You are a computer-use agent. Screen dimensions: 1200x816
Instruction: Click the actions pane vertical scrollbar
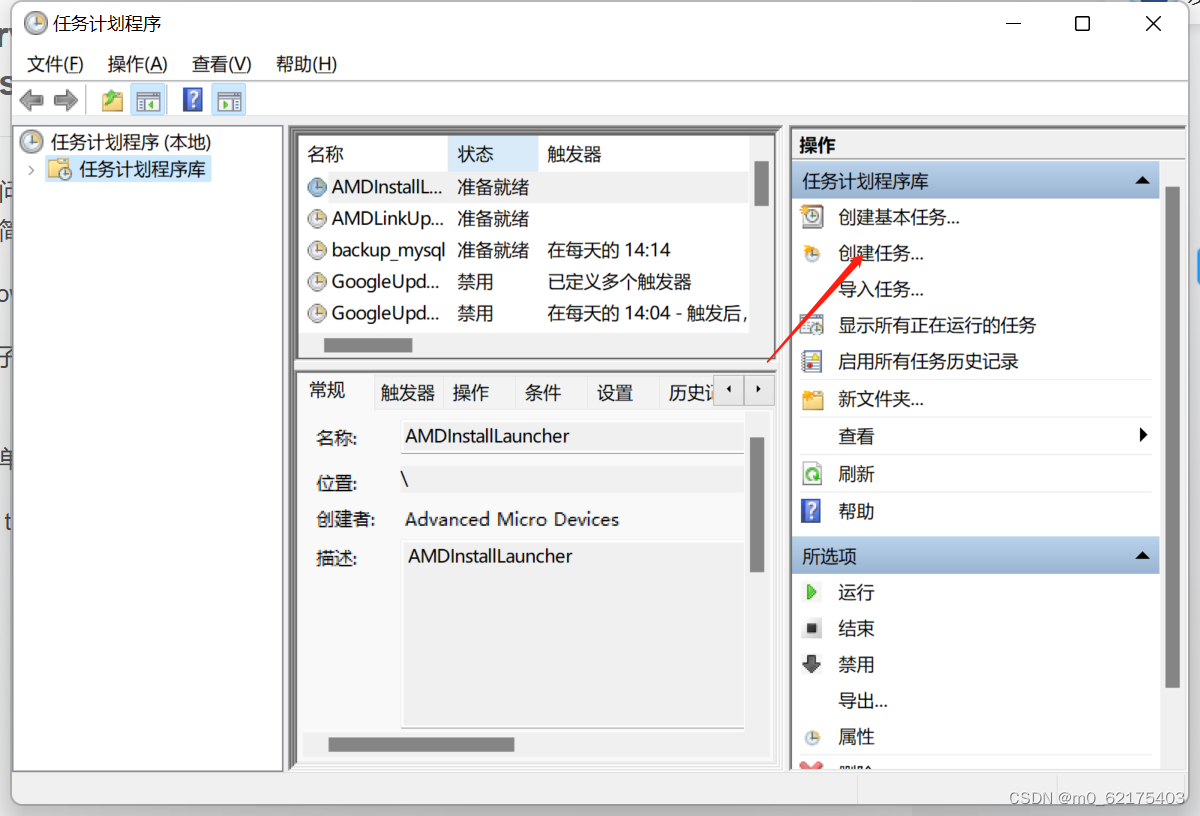click(1173, 437)
